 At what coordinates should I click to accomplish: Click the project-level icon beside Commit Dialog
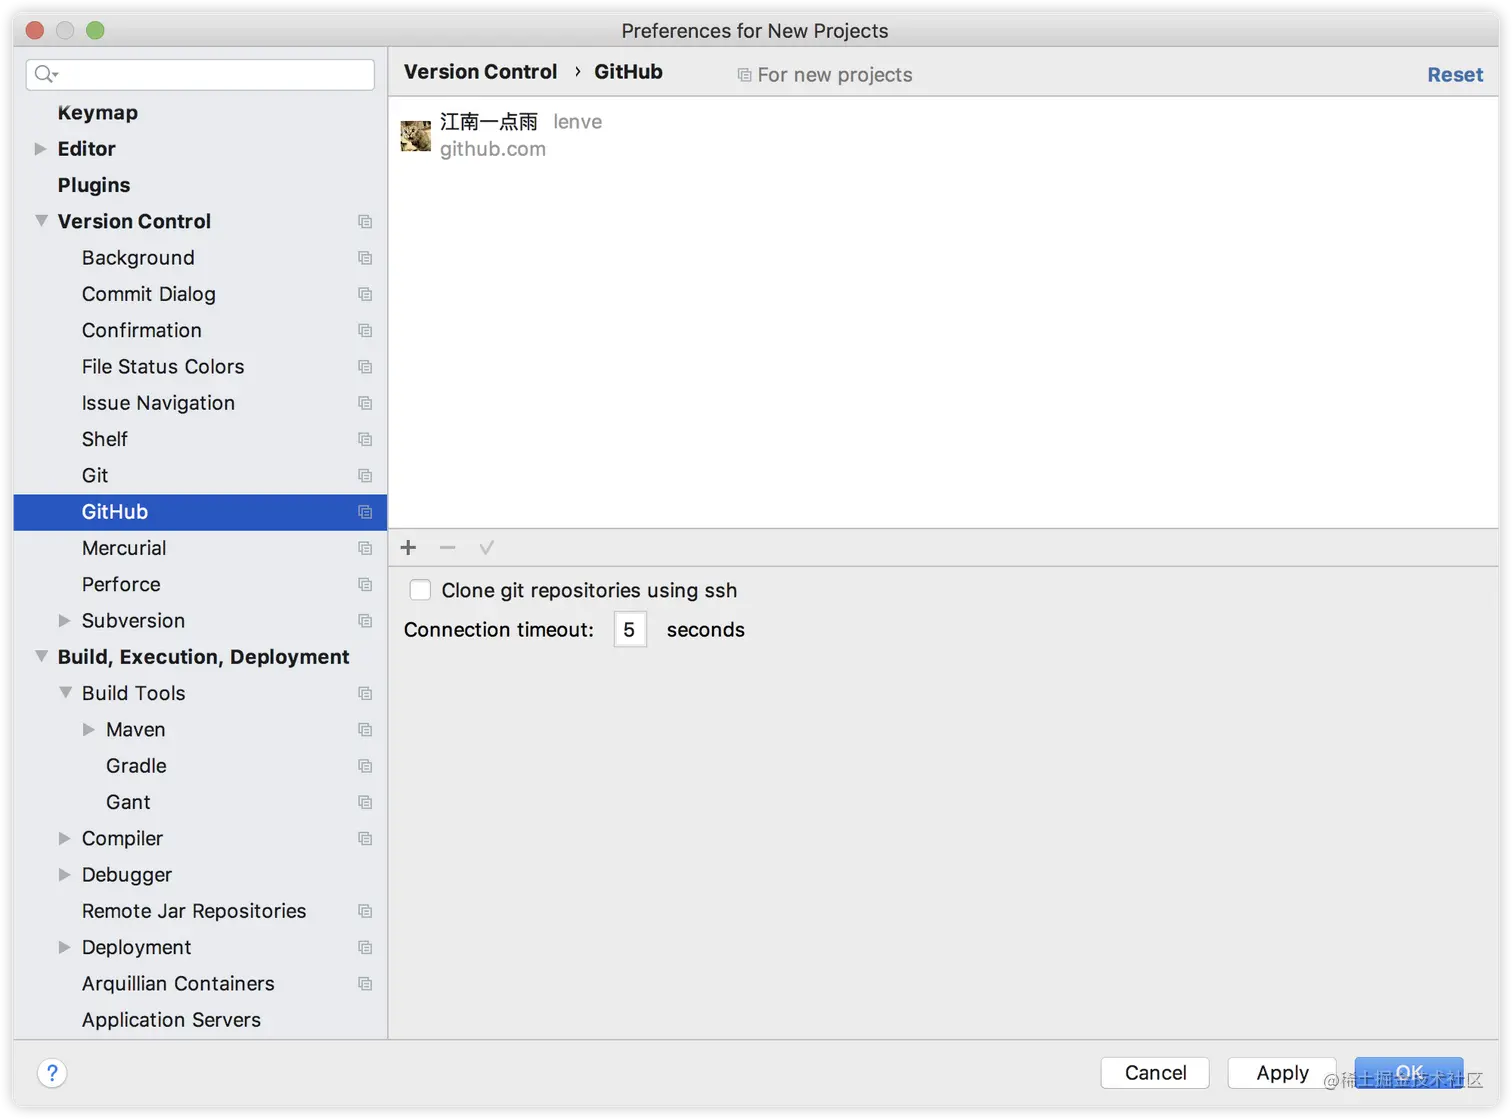pos(365,294)
